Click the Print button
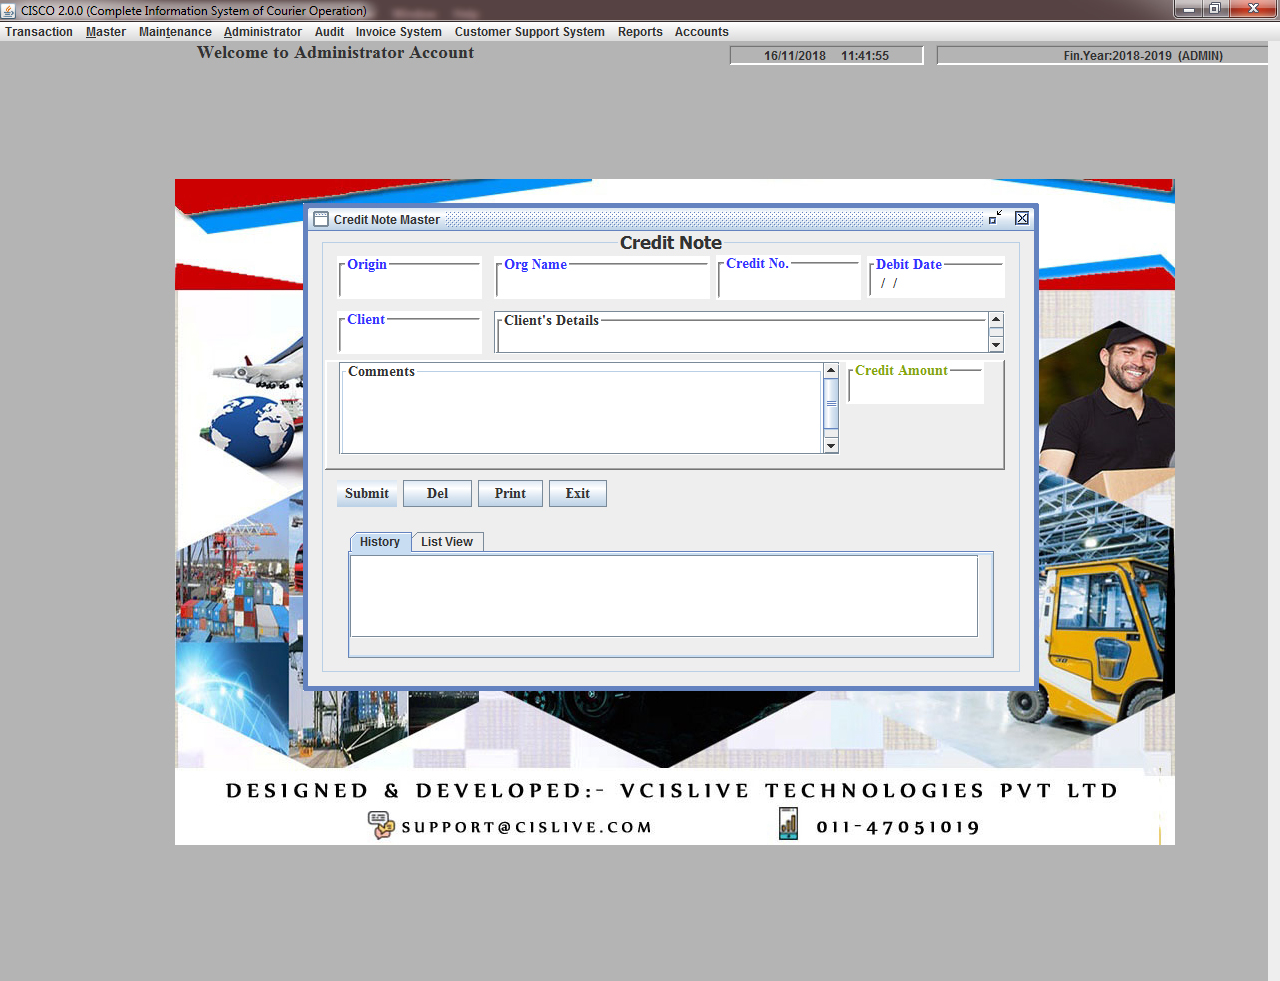This screenshot has height=981, width=1280. (x=510, y=494)
